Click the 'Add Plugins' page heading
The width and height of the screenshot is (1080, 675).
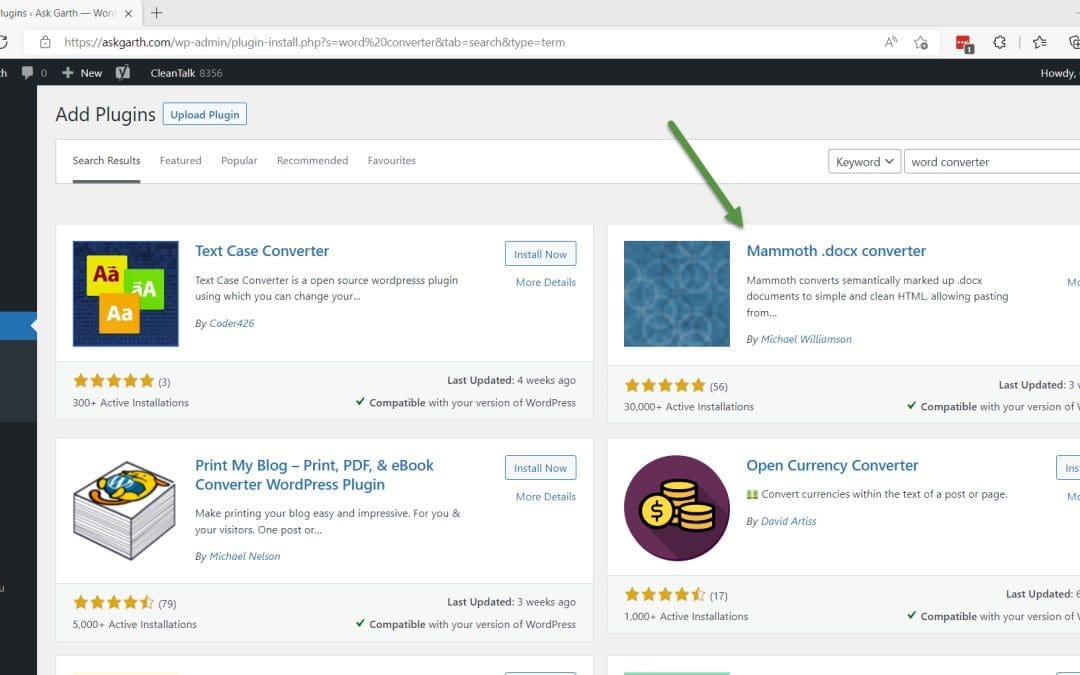click(105, 114)
